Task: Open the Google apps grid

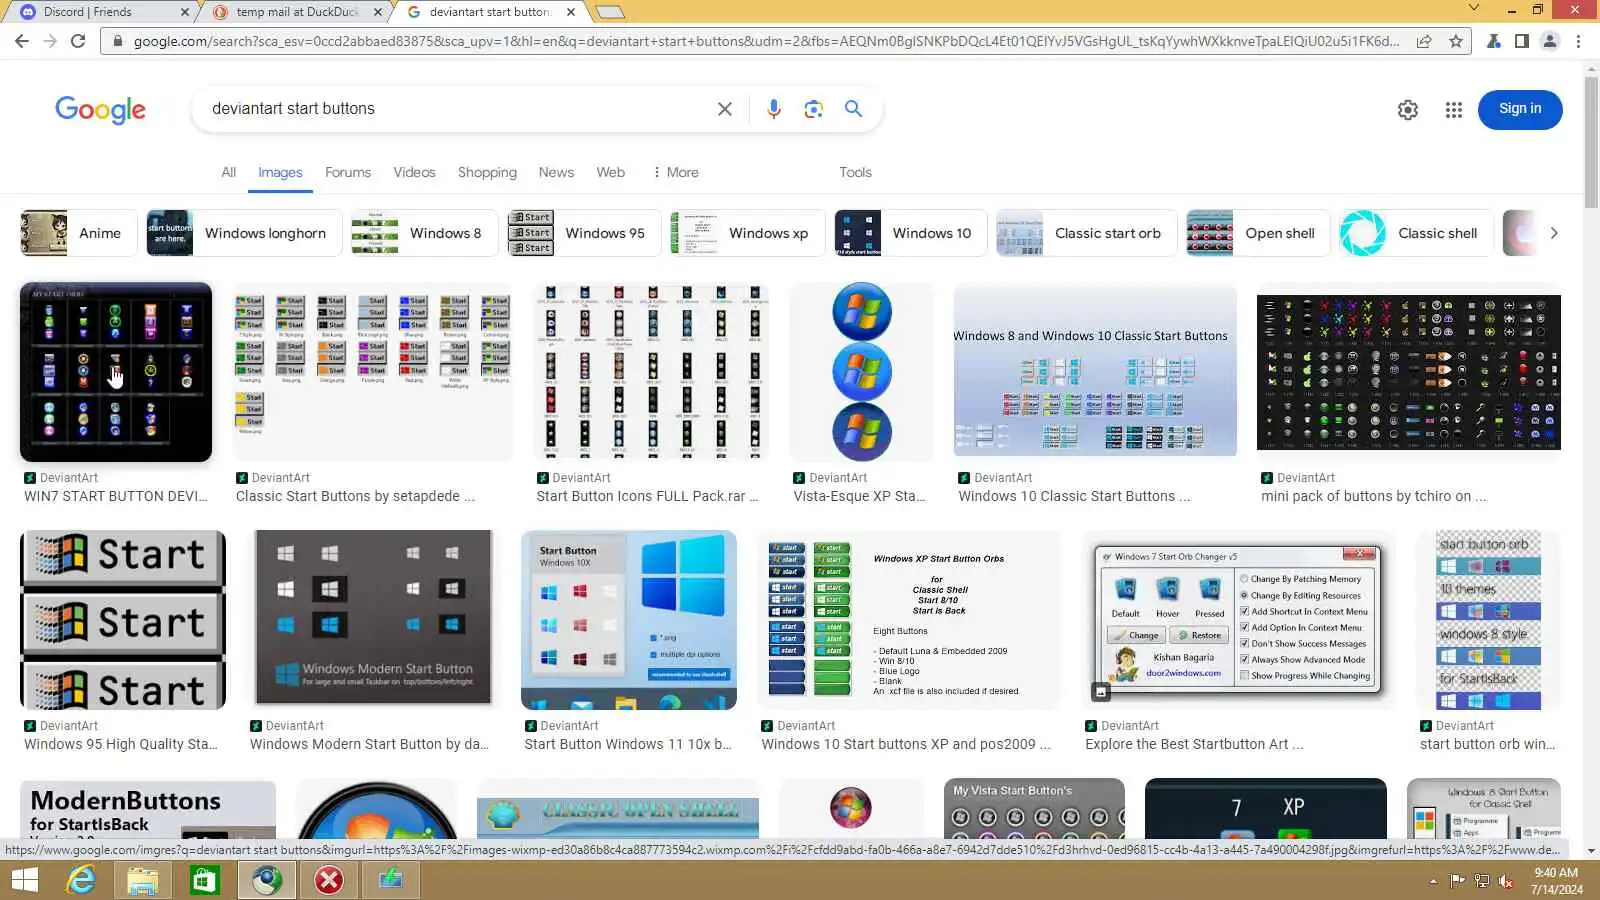Action: pos(1454,110)
